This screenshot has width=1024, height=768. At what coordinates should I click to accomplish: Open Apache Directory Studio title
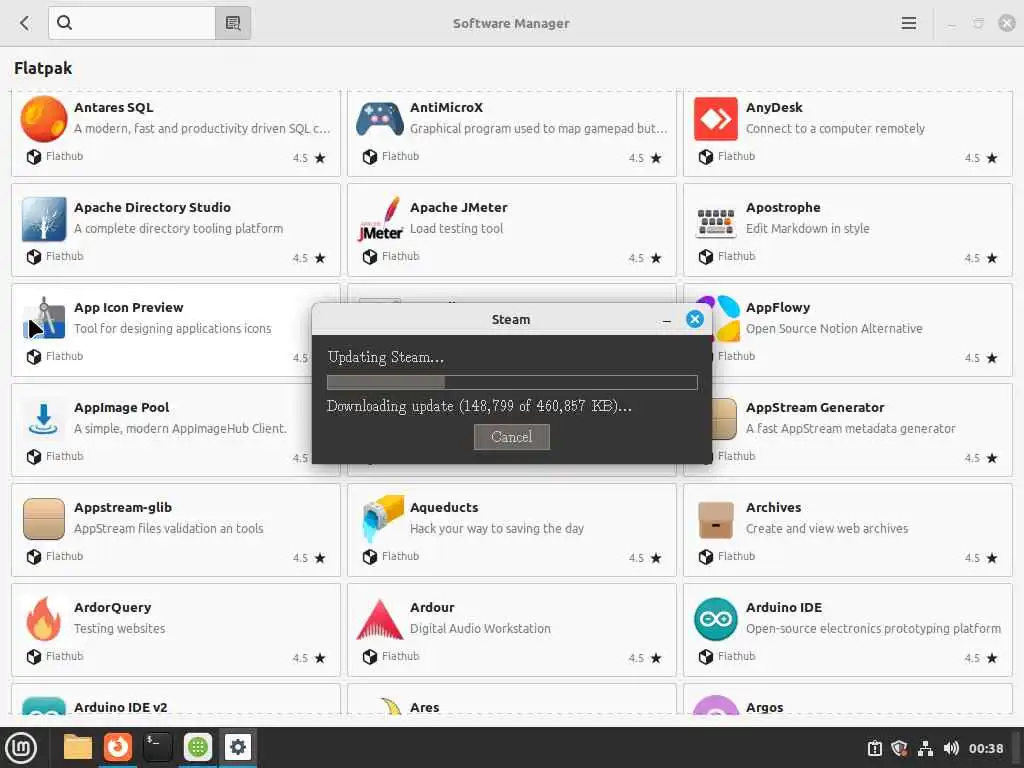pos(152,207)
